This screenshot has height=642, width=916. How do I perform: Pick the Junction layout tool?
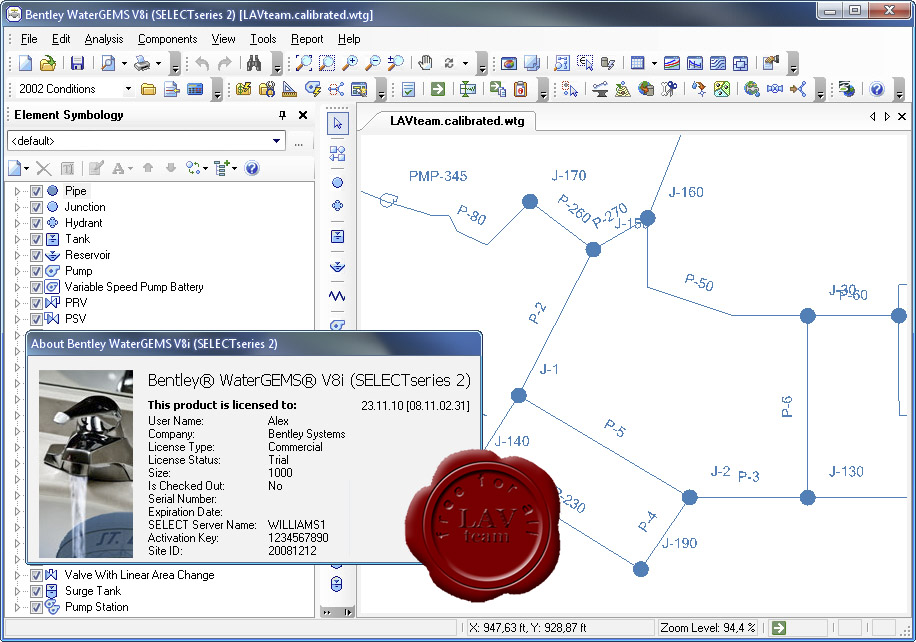[x=337, y=183]
